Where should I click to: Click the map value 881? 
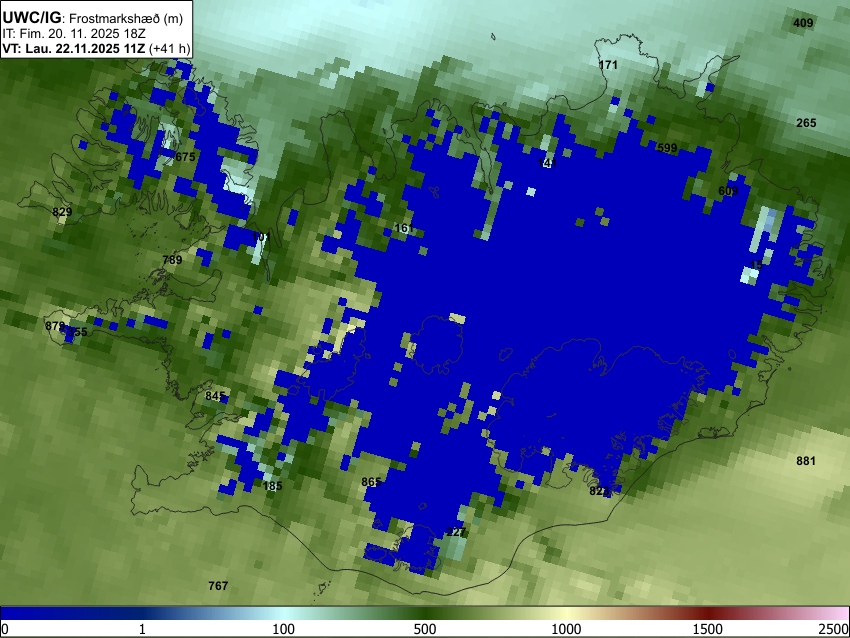click(806, 461)
